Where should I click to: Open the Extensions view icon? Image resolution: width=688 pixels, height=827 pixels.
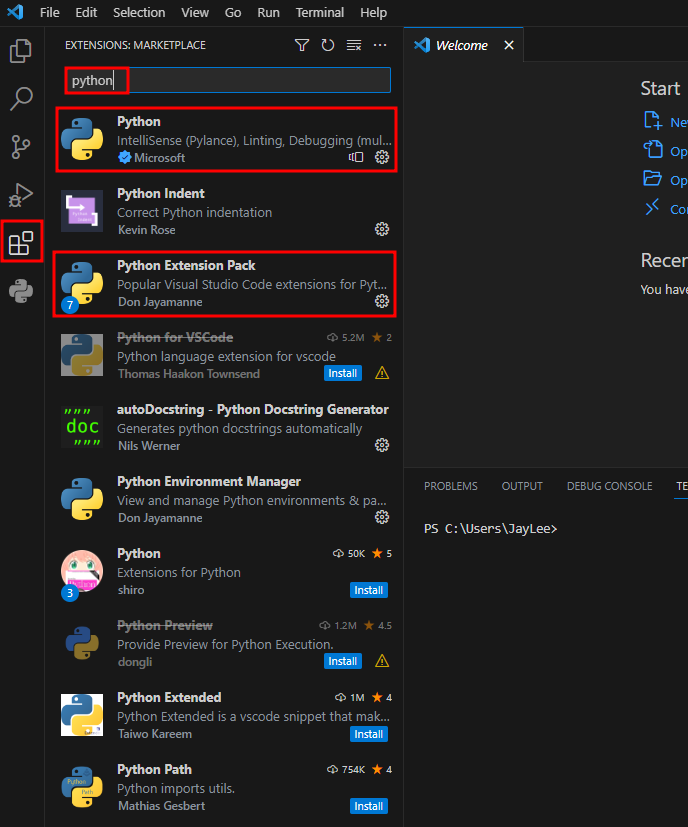[21, 243]
